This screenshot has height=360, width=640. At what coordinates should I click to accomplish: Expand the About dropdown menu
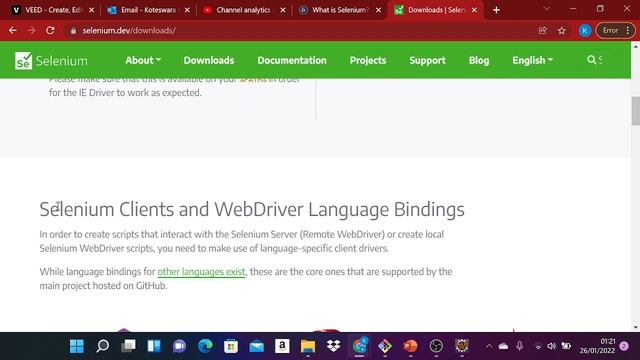pyautogui.click(x=143, y=60)
